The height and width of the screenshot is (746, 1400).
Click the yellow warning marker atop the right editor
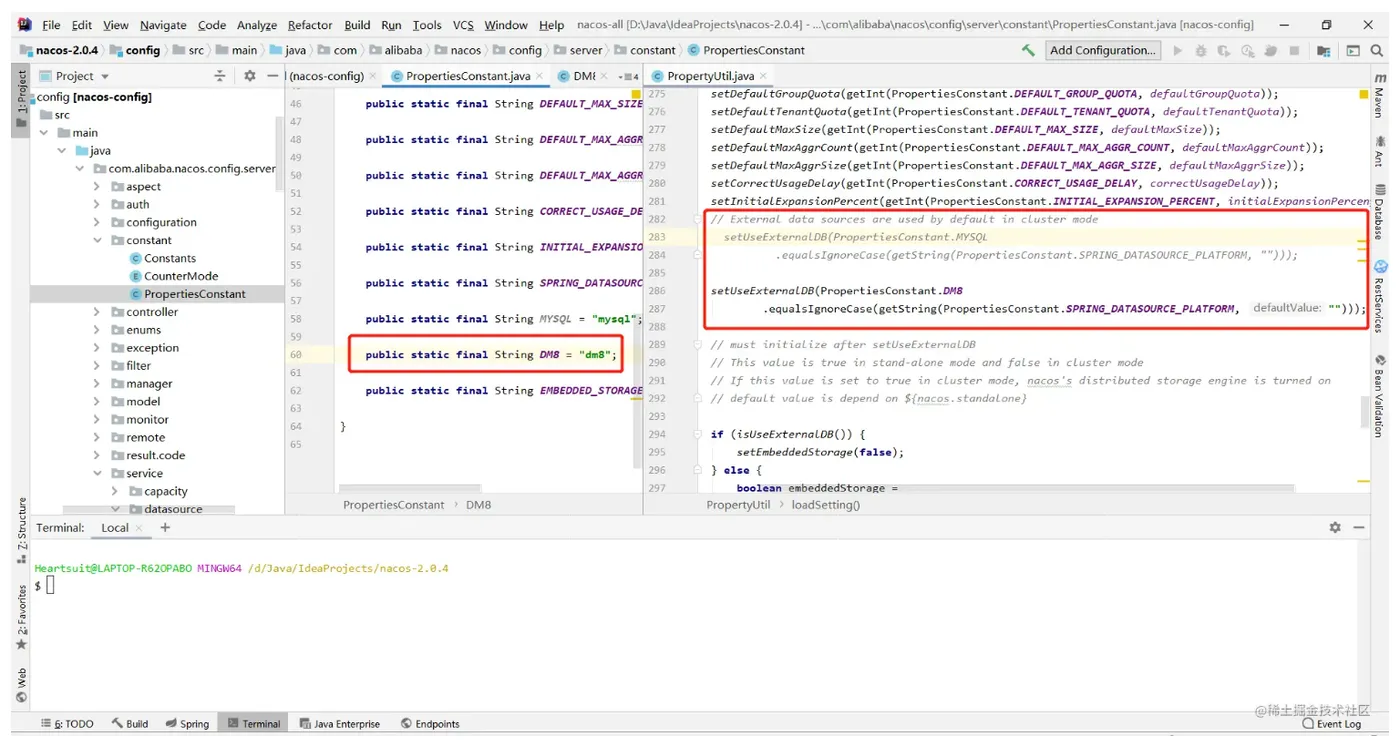tap(1363, 95)
